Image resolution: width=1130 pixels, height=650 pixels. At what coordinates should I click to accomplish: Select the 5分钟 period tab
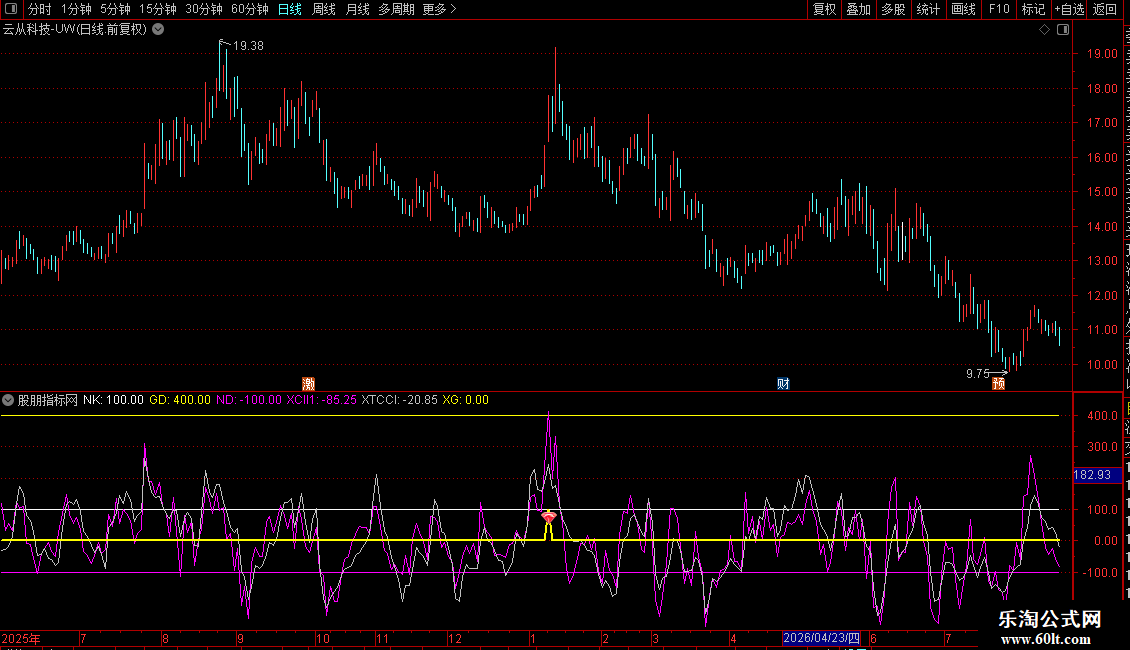tap(115, 9)
